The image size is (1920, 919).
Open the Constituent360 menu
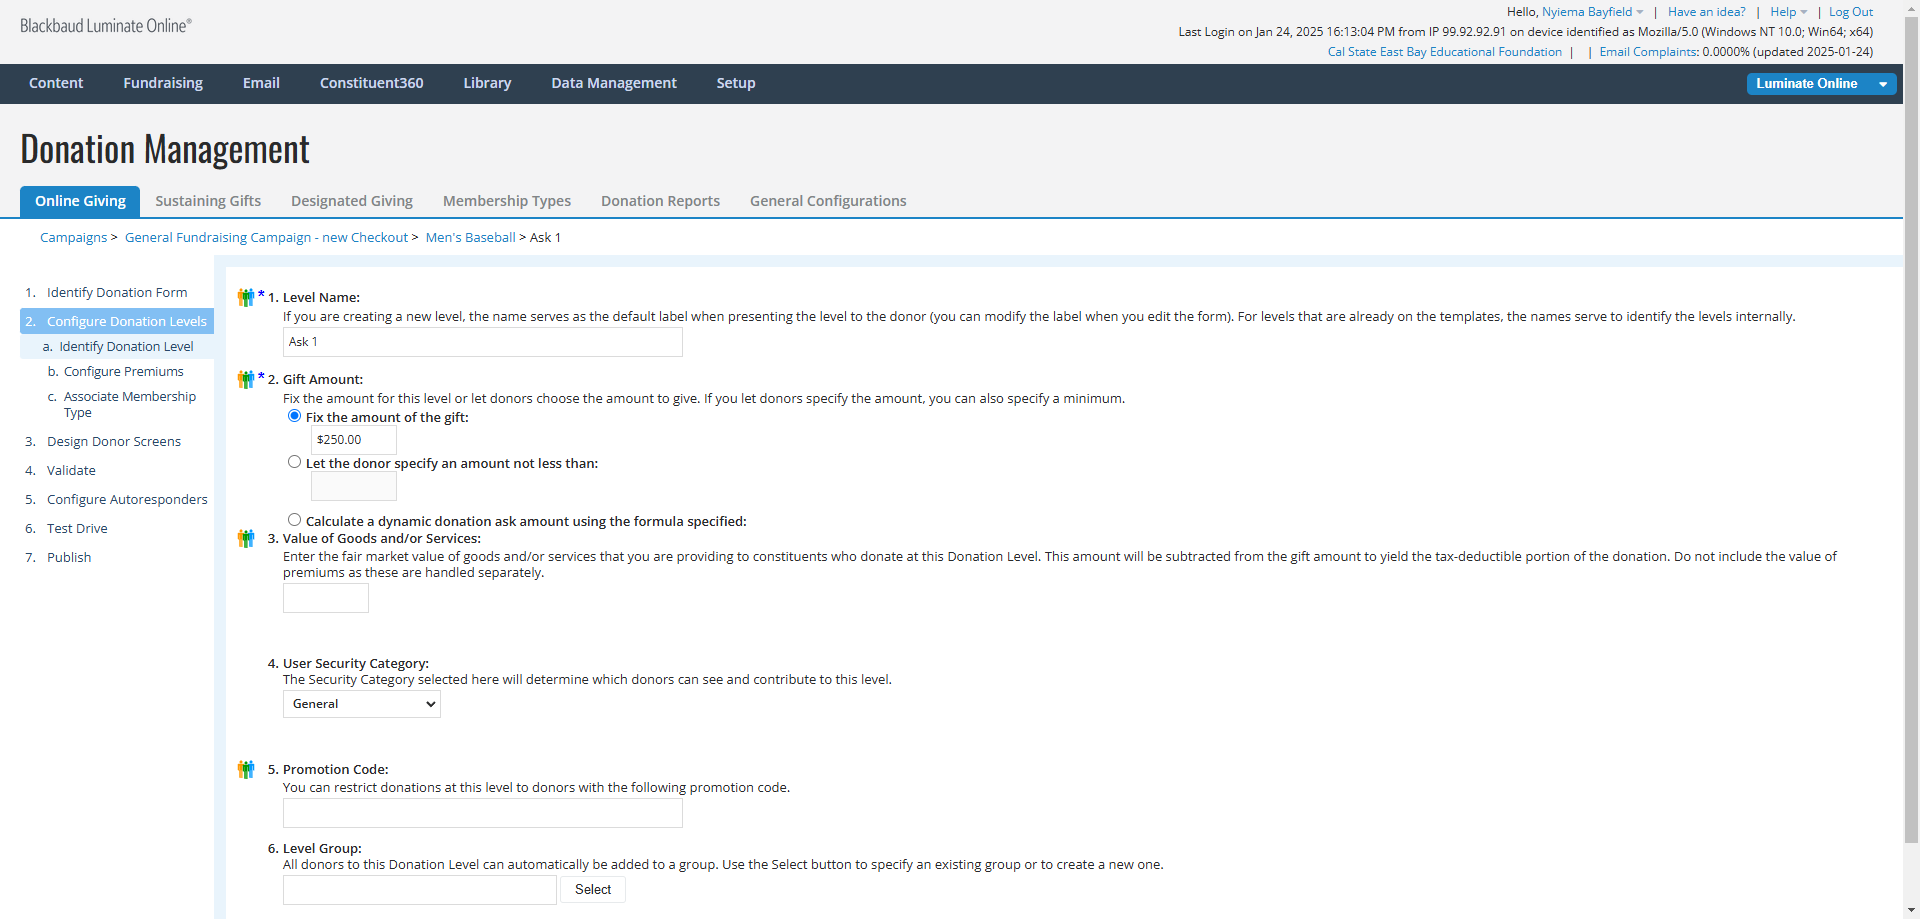(372, 83)
